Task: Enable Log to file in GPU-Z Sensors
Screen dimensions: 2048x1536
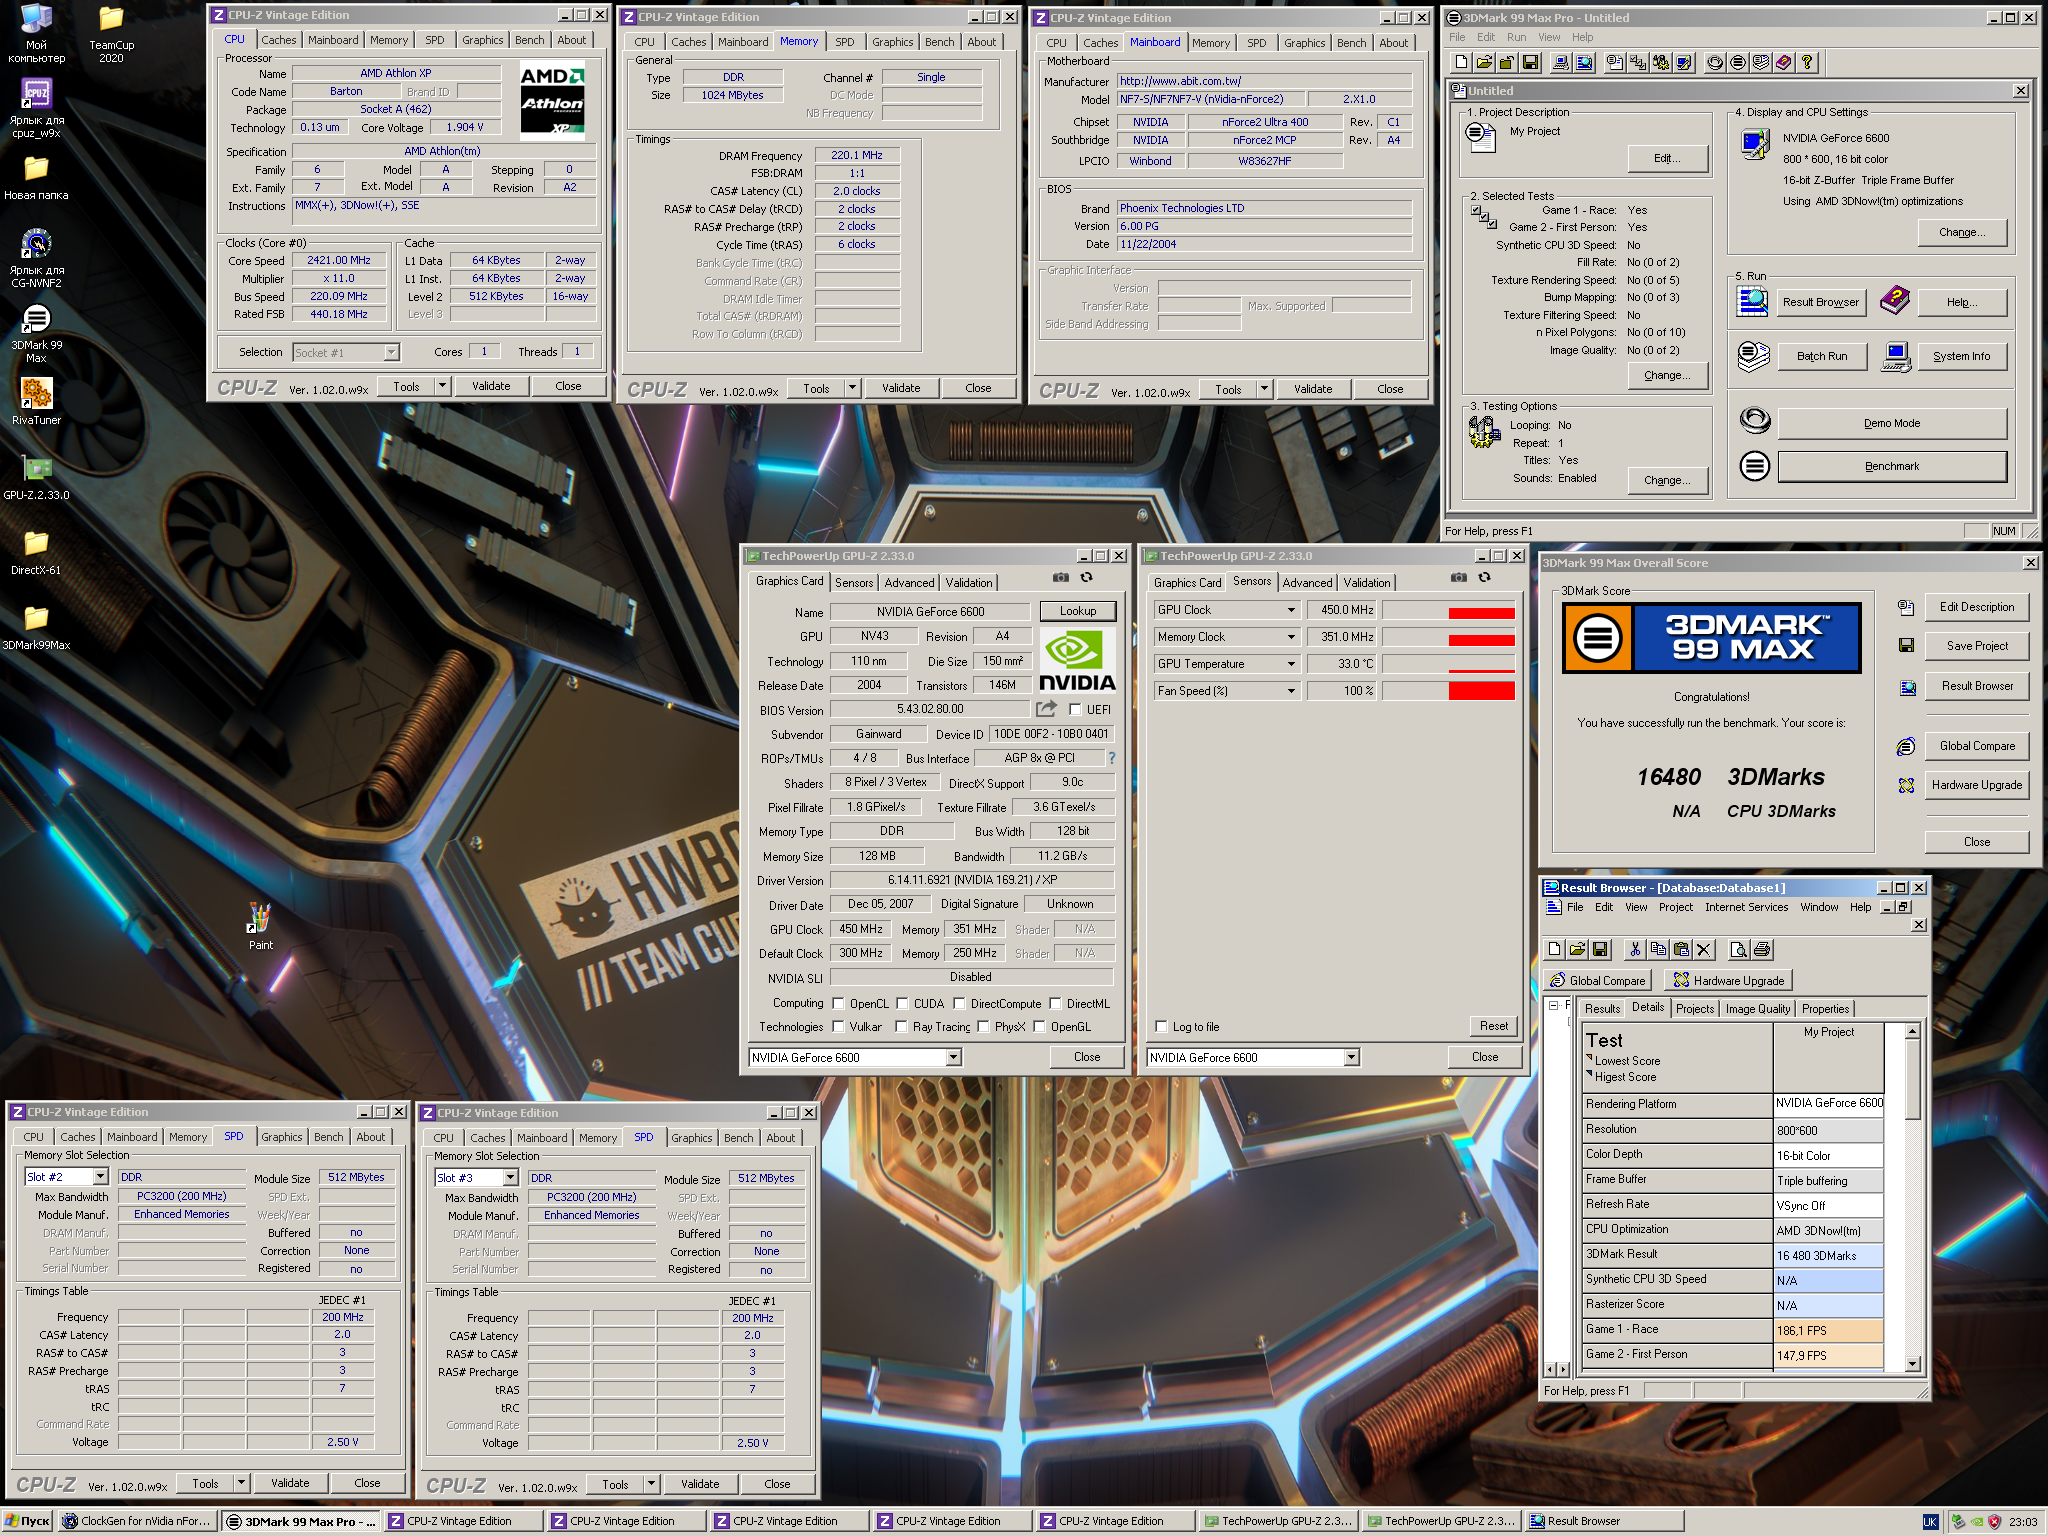Action: point(1161,1027)
